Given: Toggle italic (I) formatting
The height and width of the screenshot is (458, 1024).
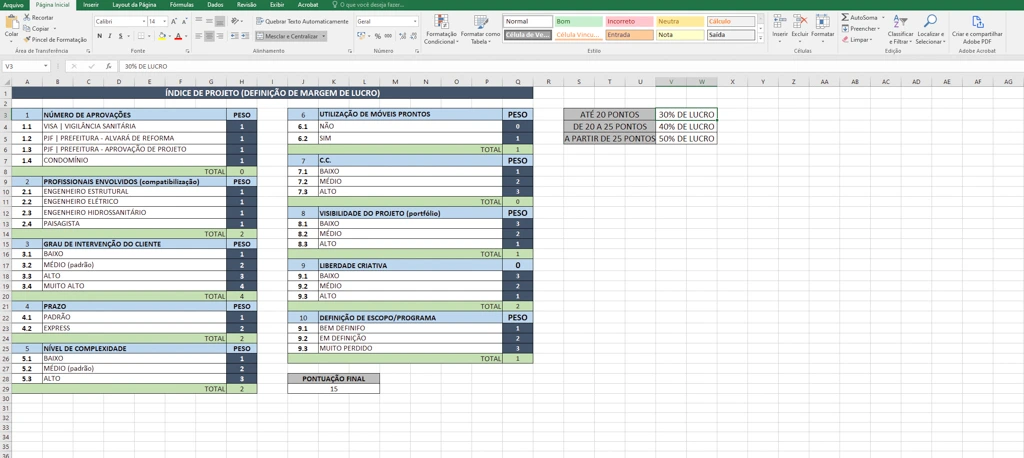Looking at the screenshot, I should [110, 36].
